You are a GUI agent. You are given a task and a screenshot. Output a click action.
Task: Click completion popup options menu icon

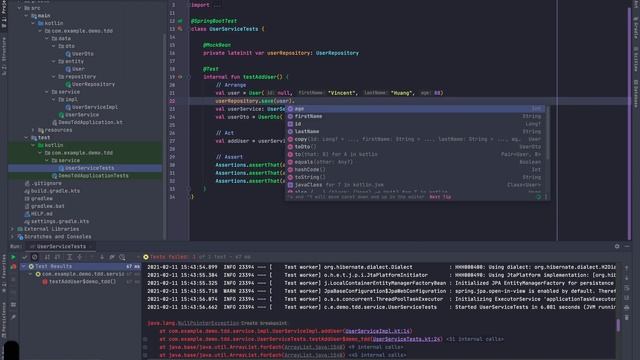pos(546,197)
